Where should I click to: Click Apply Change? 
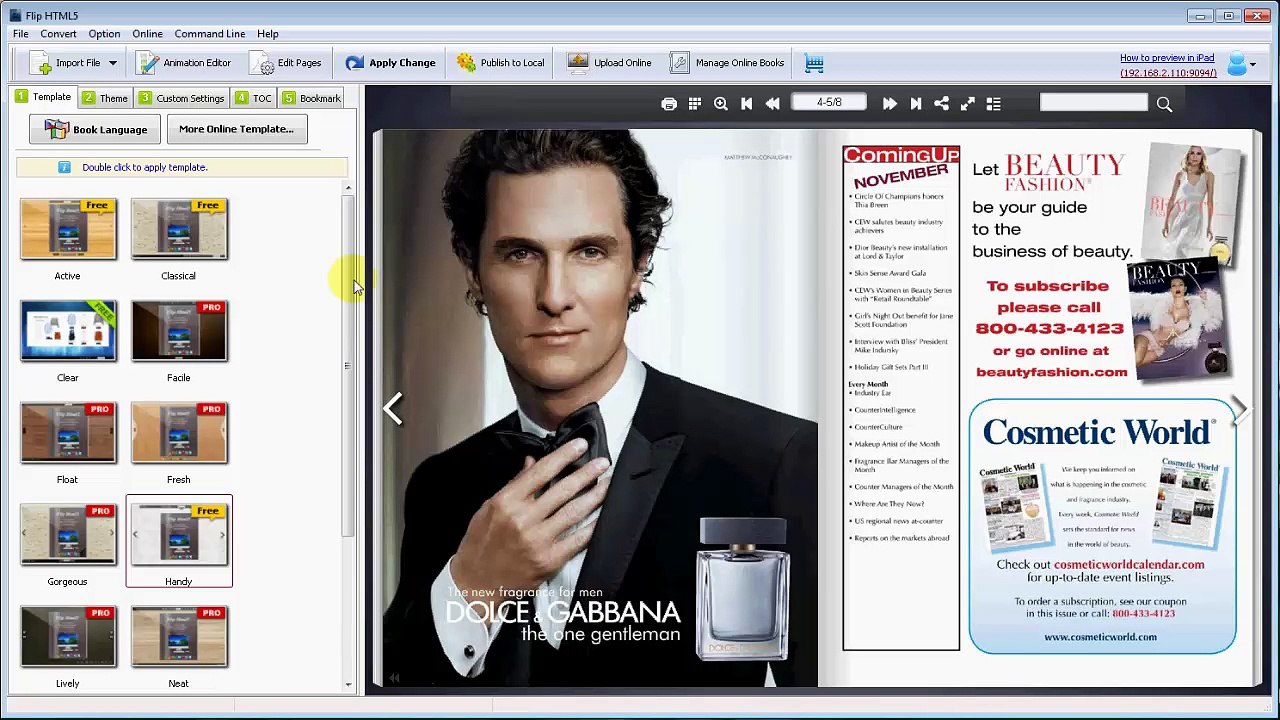[x=390, y=63]
